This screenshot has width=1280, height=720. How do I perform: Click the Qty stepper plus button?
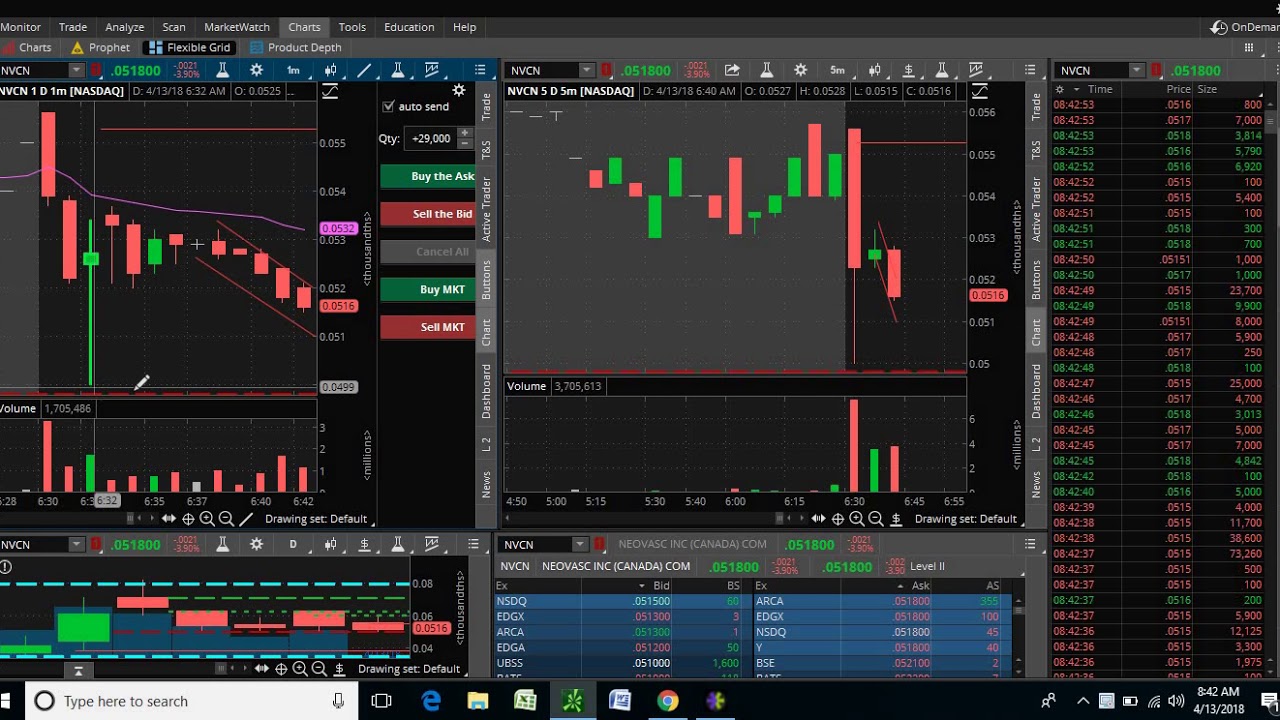pyautogui.click(x=464, y=134)
